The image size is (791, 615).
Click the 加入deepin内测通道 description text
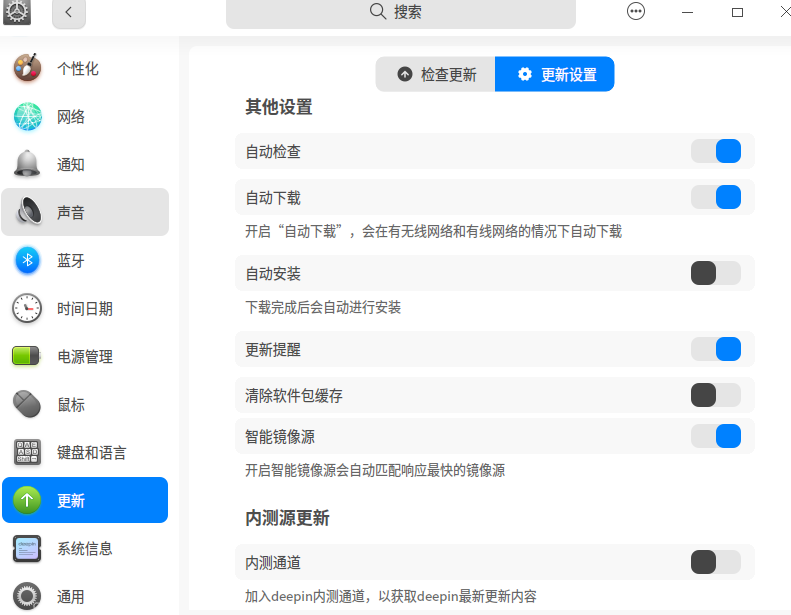(x=390, y=596)
